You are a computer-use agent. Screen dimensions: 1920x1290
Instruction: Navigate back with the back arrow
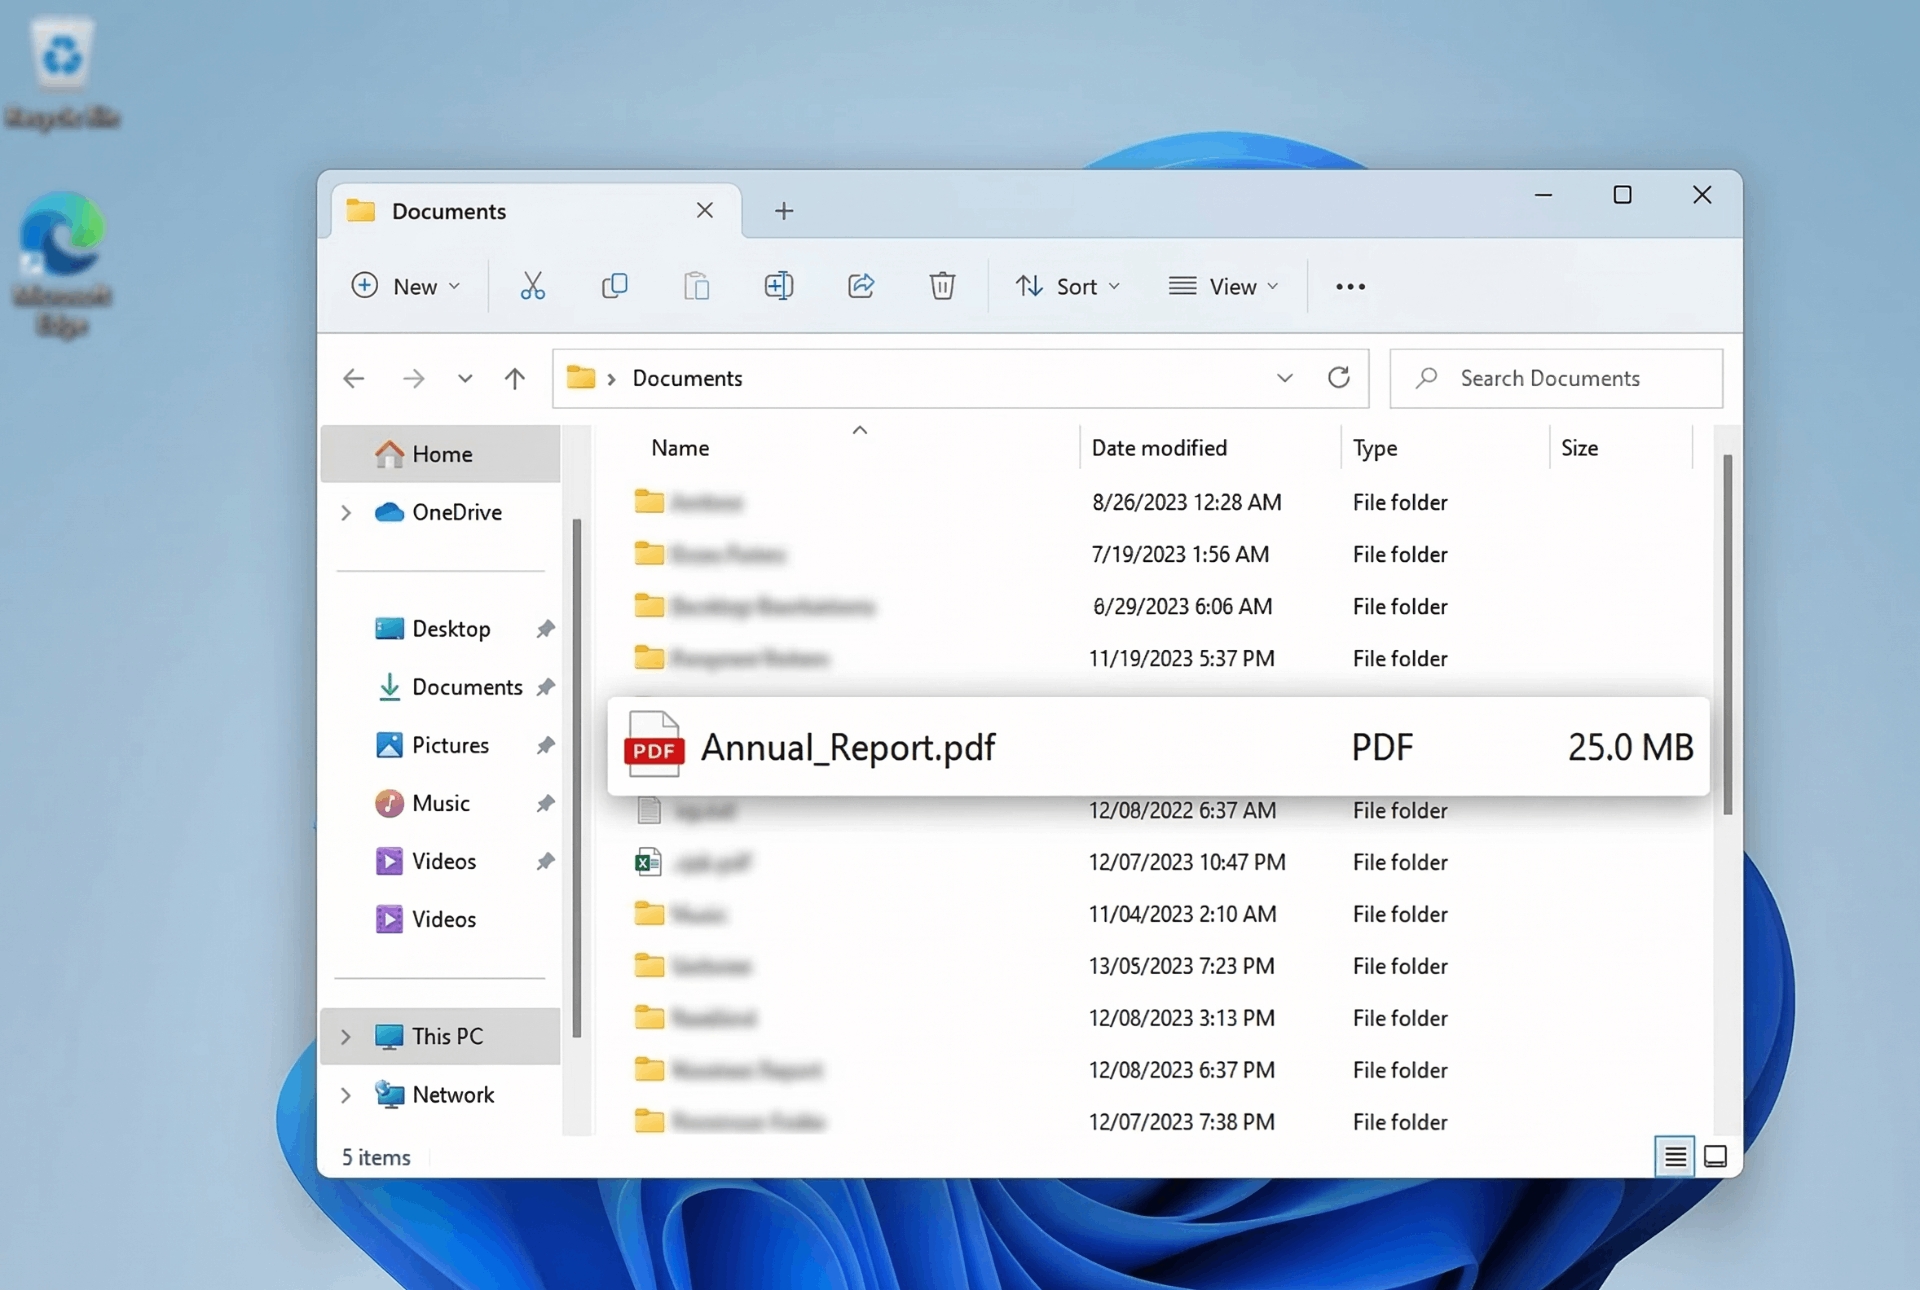click(x=353, y=378)
